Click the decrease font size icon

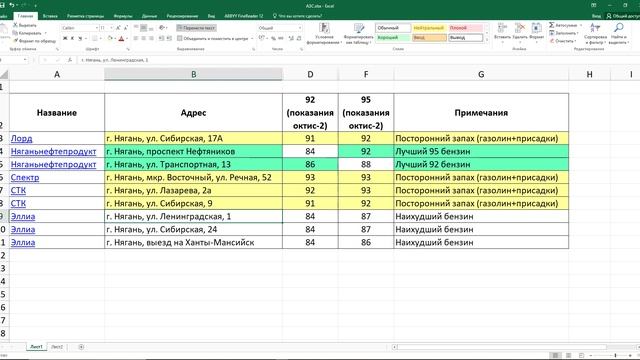pos(125,28)
